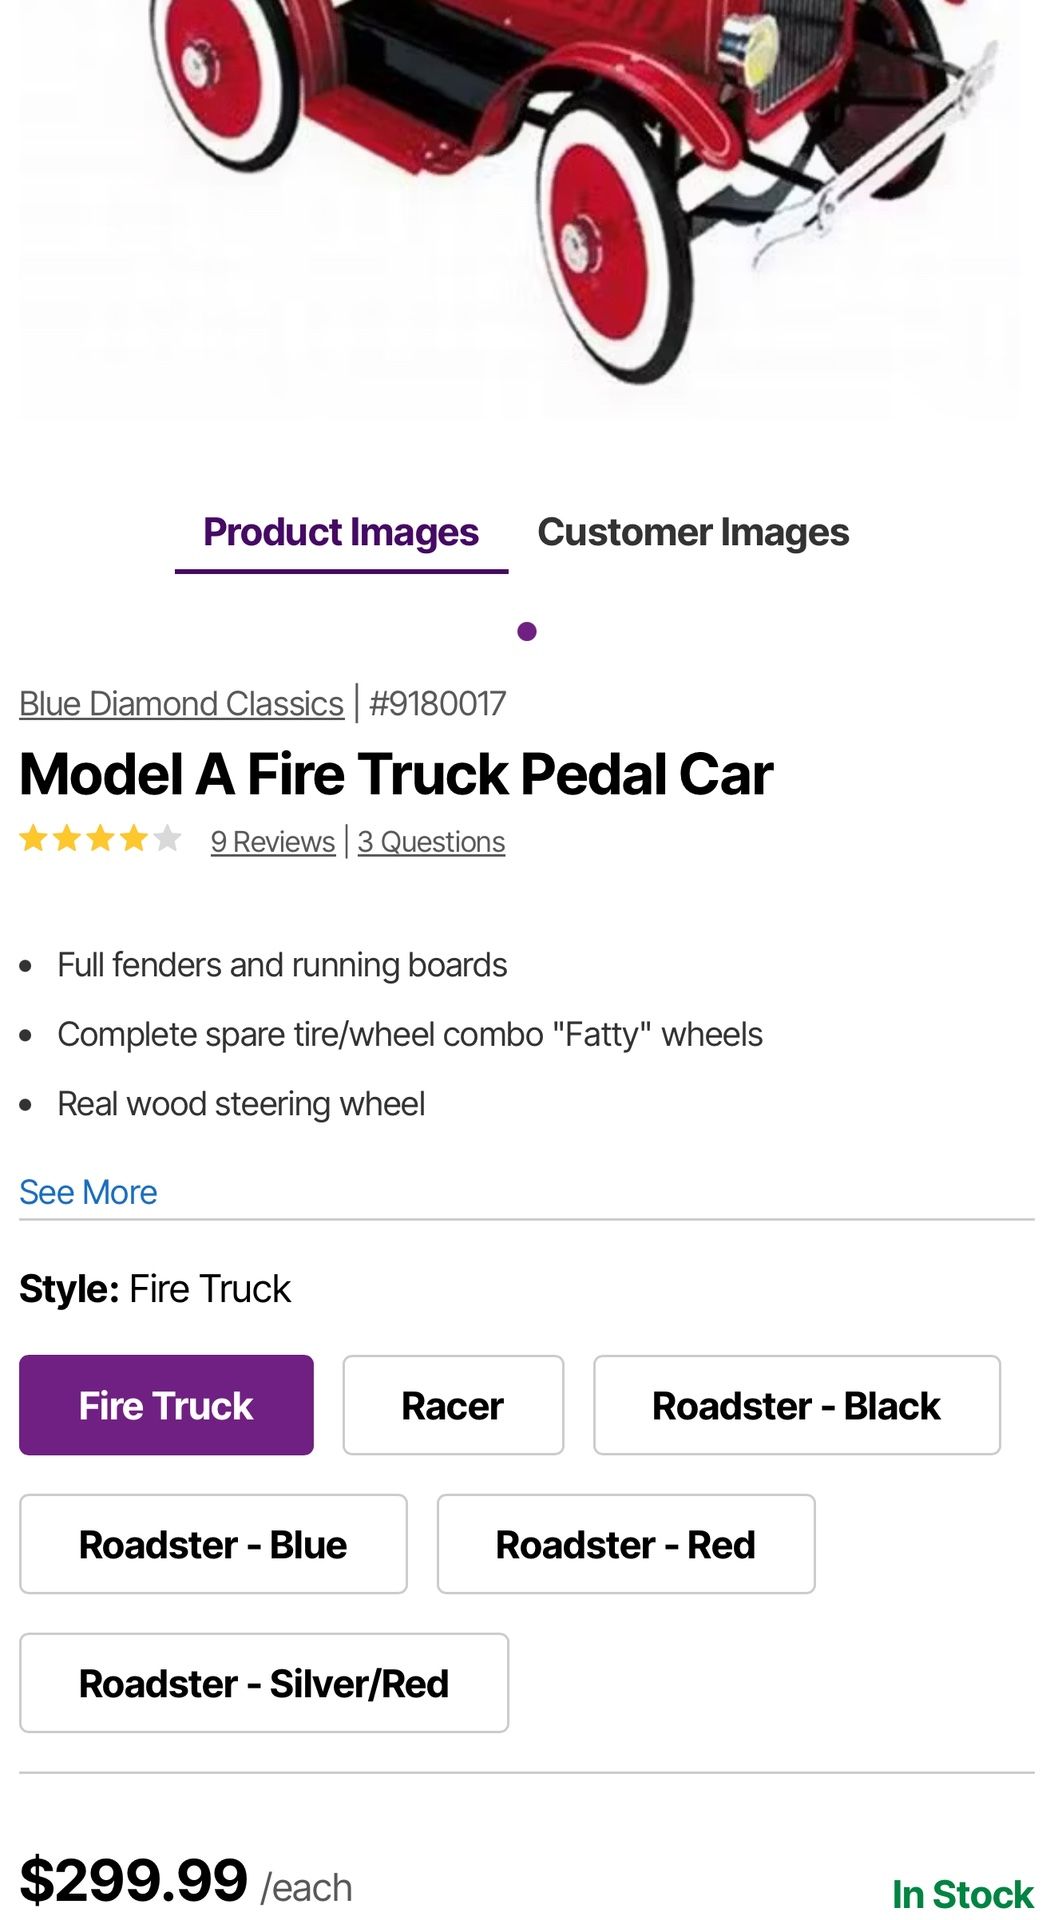
Task: Click the $299.99 price
Action: [x=133, y=1880]
